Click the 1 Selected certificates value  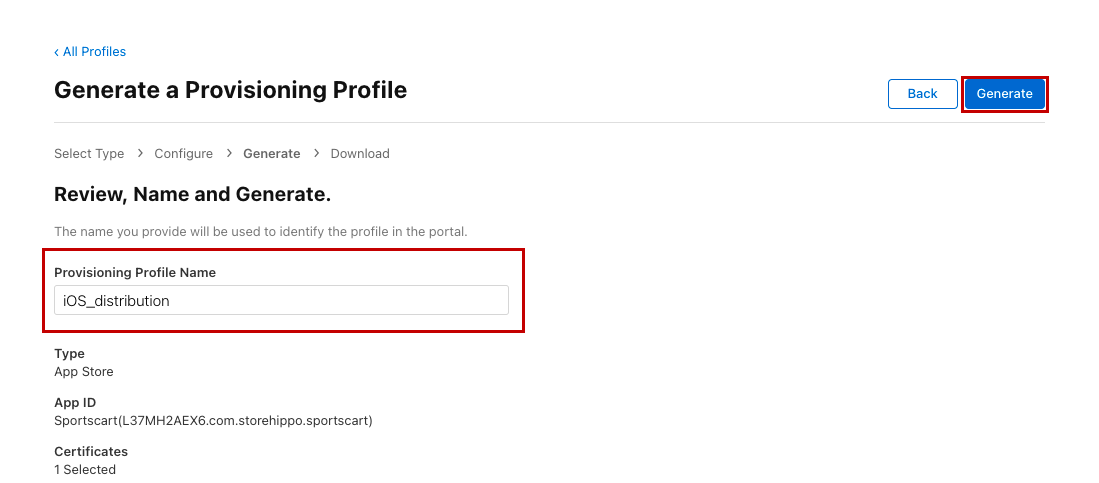point(85,470)
